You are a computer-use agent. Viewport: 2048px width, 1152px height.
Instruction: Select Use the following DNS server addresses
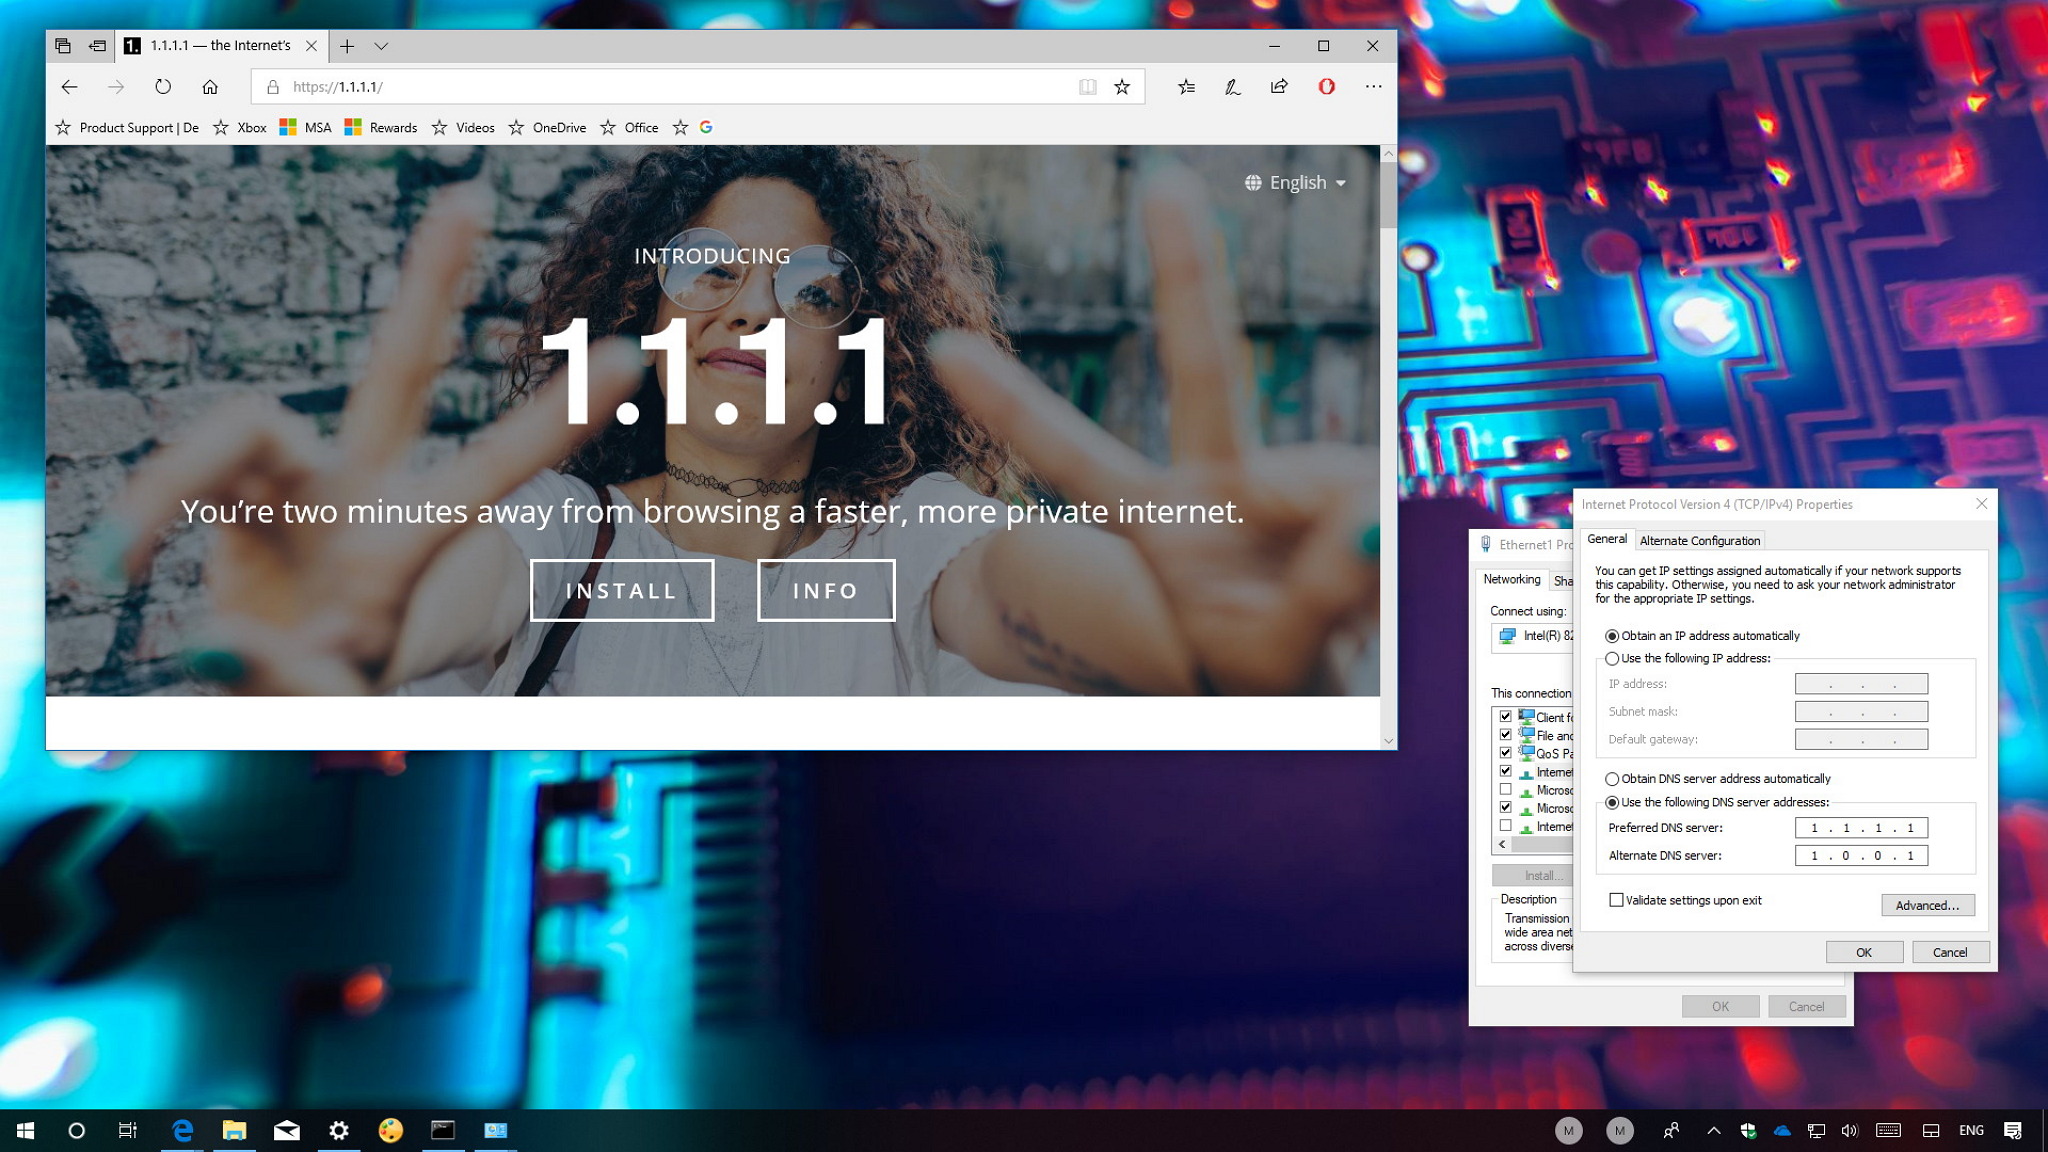(1717, 803)
